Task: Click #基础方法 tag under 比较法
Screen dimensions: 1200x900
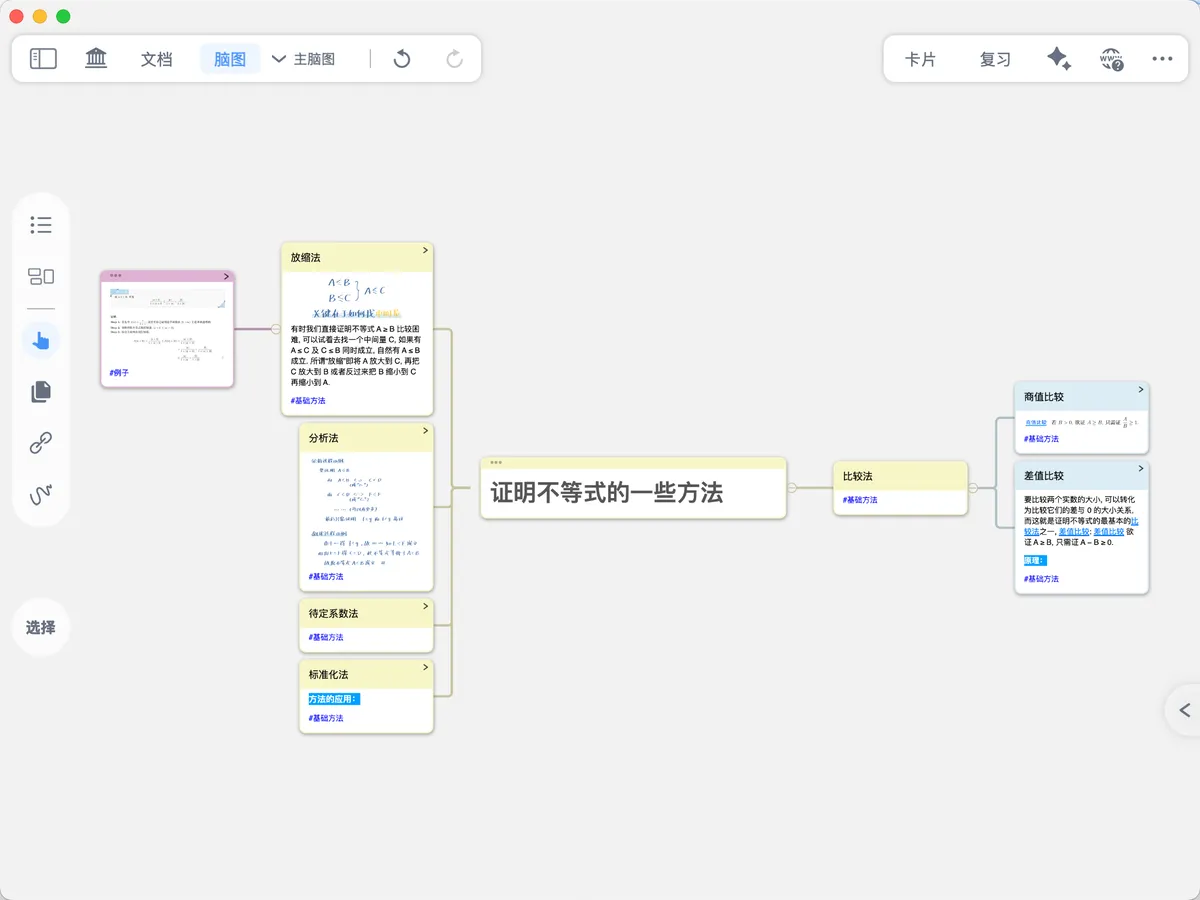Action: pyautogui.click(x=860, y=499)
